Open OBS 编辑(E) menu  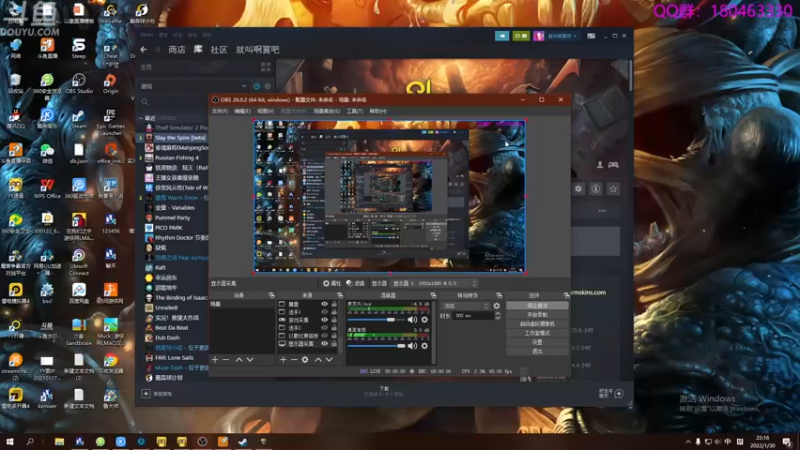tap(242, 111)
